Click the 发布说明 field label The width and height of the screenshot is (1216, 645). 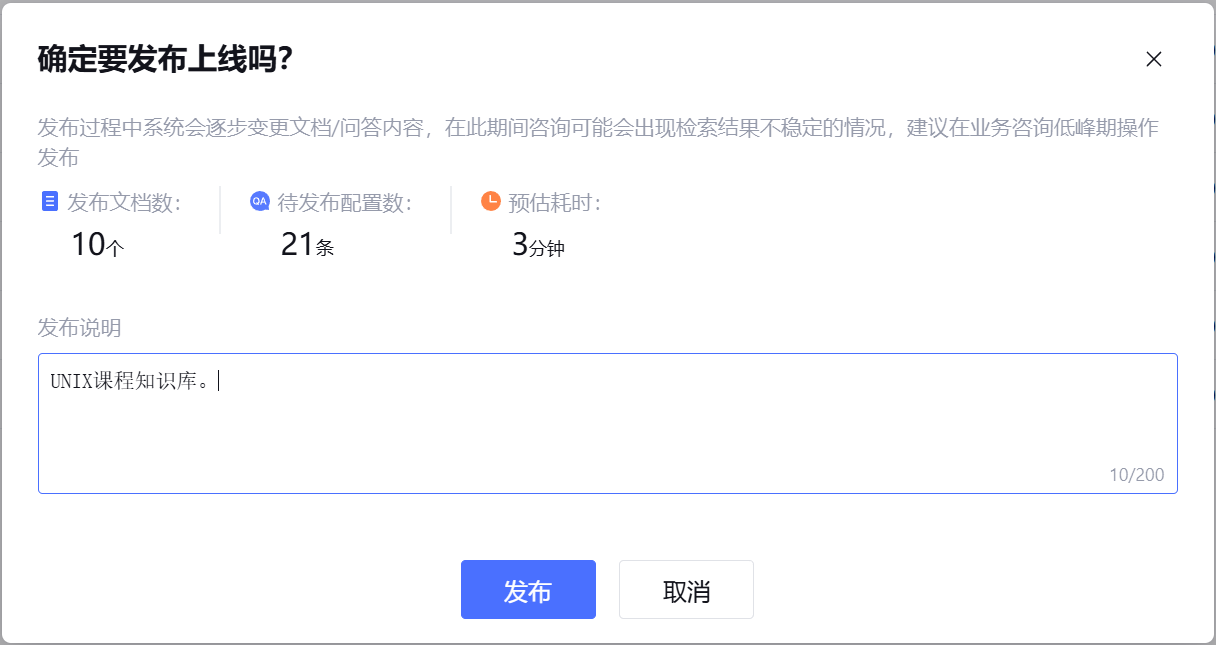79,328
